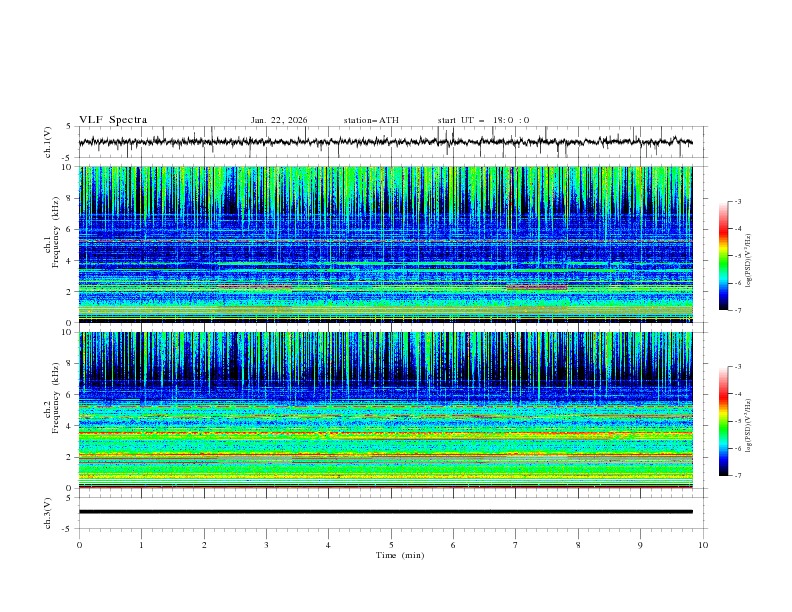Click the "-5" tick on ch.1 colorbar

737,256
